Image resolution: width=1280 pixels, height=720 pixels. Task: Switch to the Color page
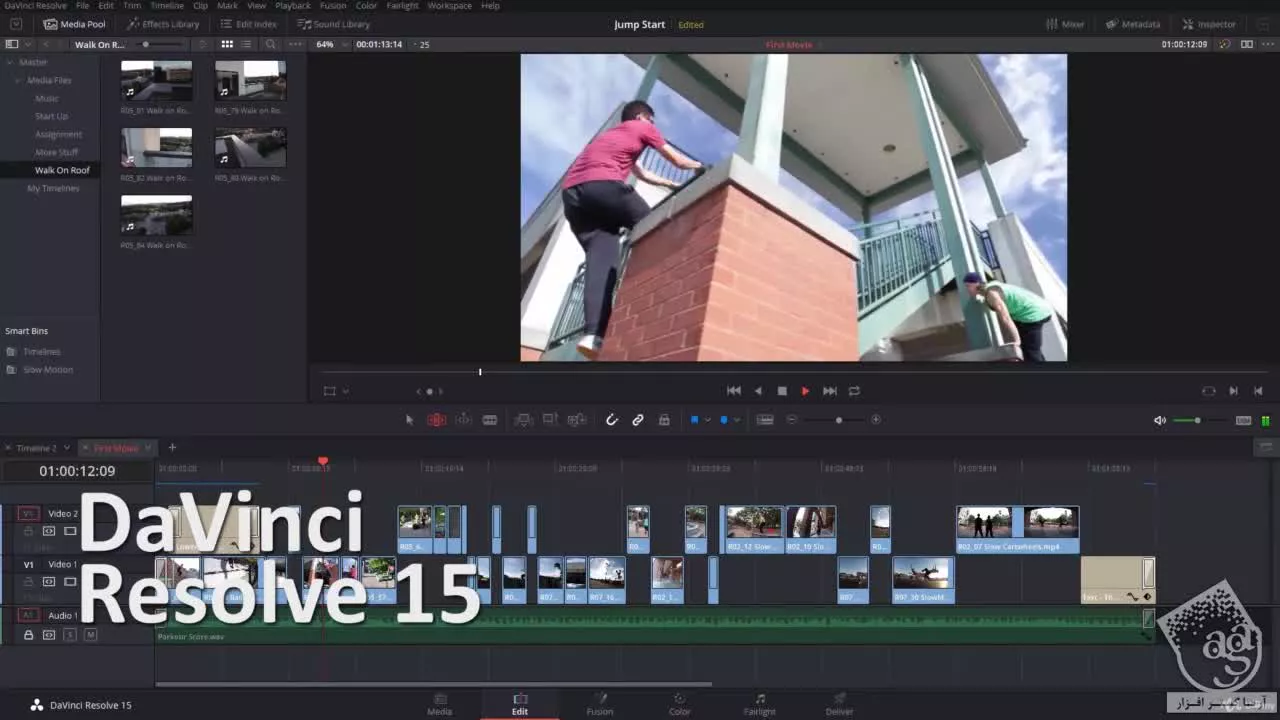point(680,704)
